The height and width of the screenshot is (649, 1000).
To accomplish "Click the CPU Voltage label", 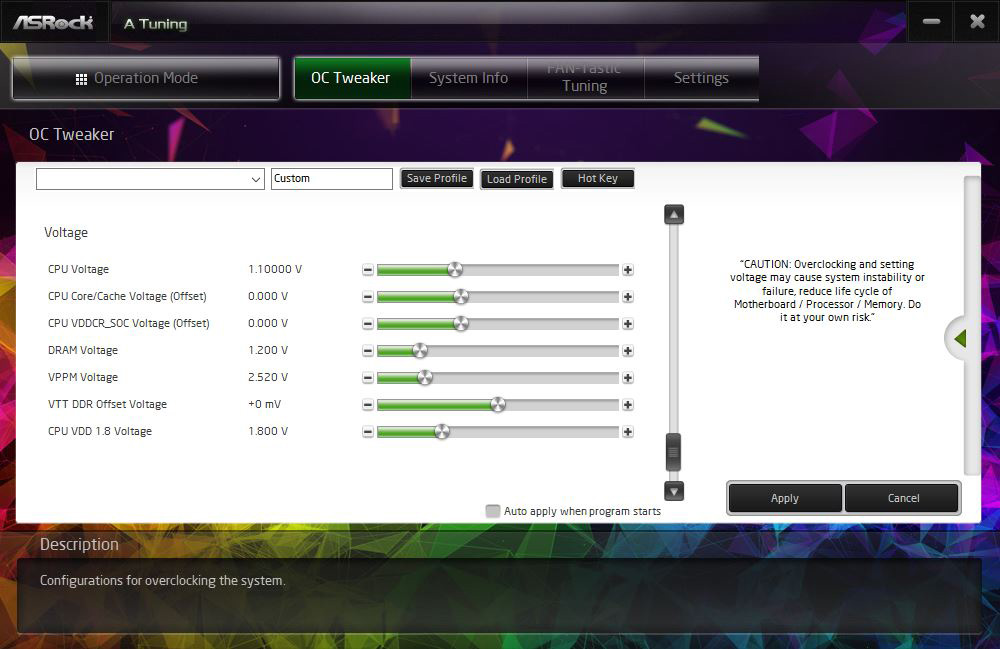I will (78, 269).
